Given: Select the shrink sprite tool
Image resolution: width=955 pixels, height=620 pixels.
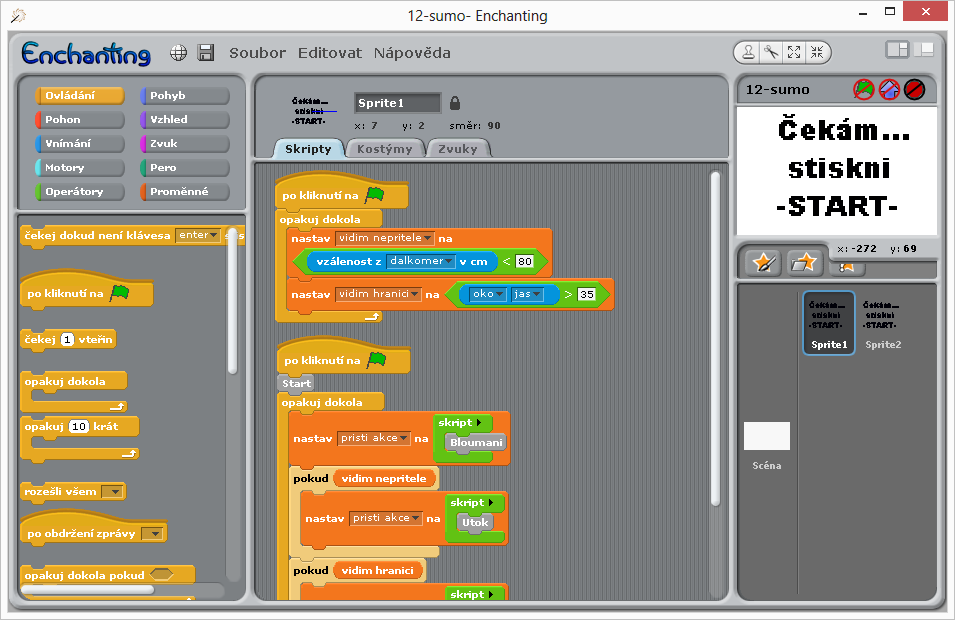Looking at the screenshot, I should pos(817,53).
